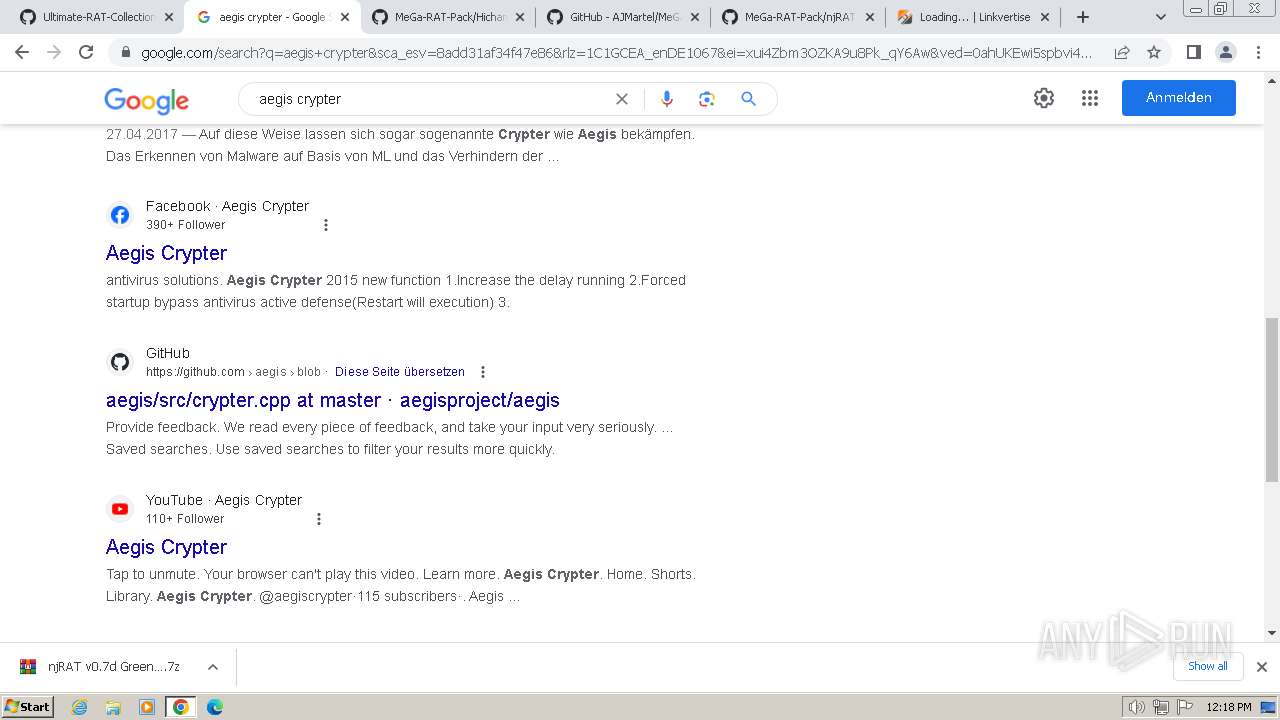Click GitHub favicon on result
The image size is (1280, 720).
tap(120, 362)
